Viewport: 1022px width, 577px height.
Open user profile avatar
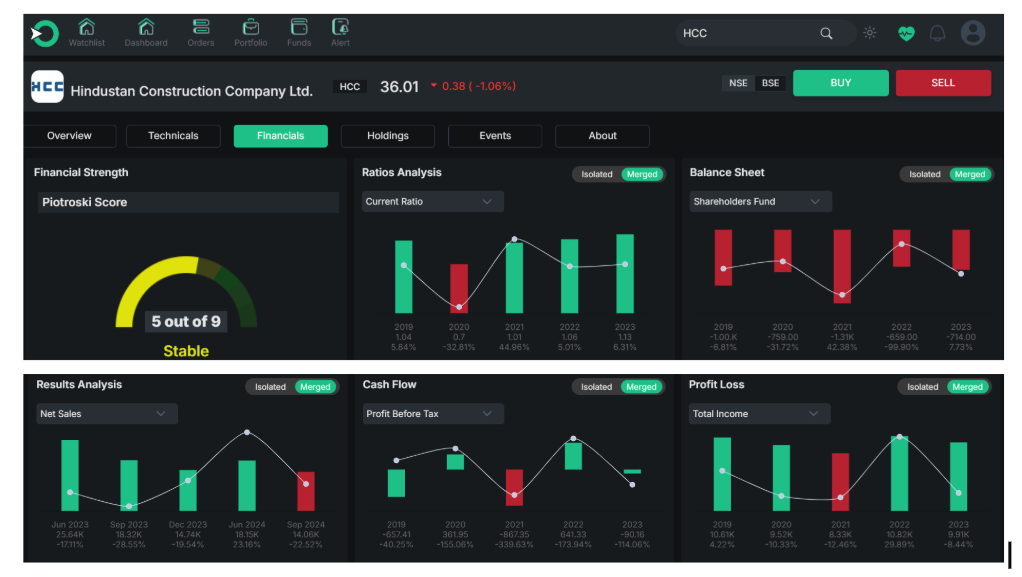973,33
